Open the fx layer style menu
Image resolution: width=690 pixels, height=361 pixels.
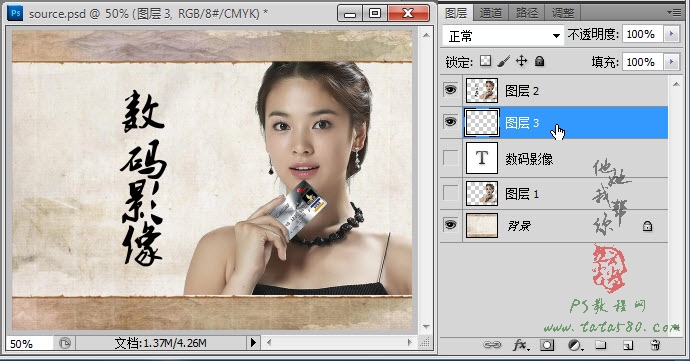point(521,345)
